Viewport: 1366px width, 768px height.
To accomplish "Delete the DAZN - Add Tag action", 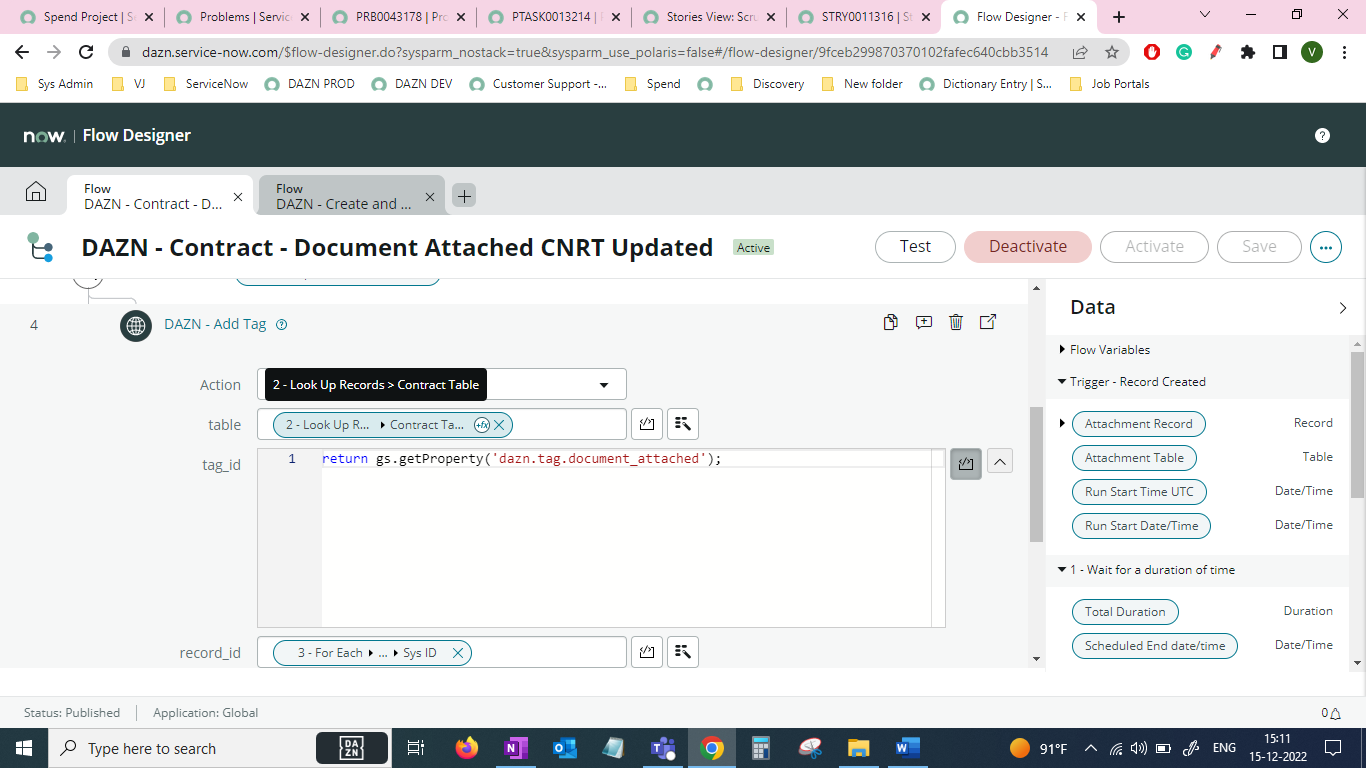I will [956, 322].
